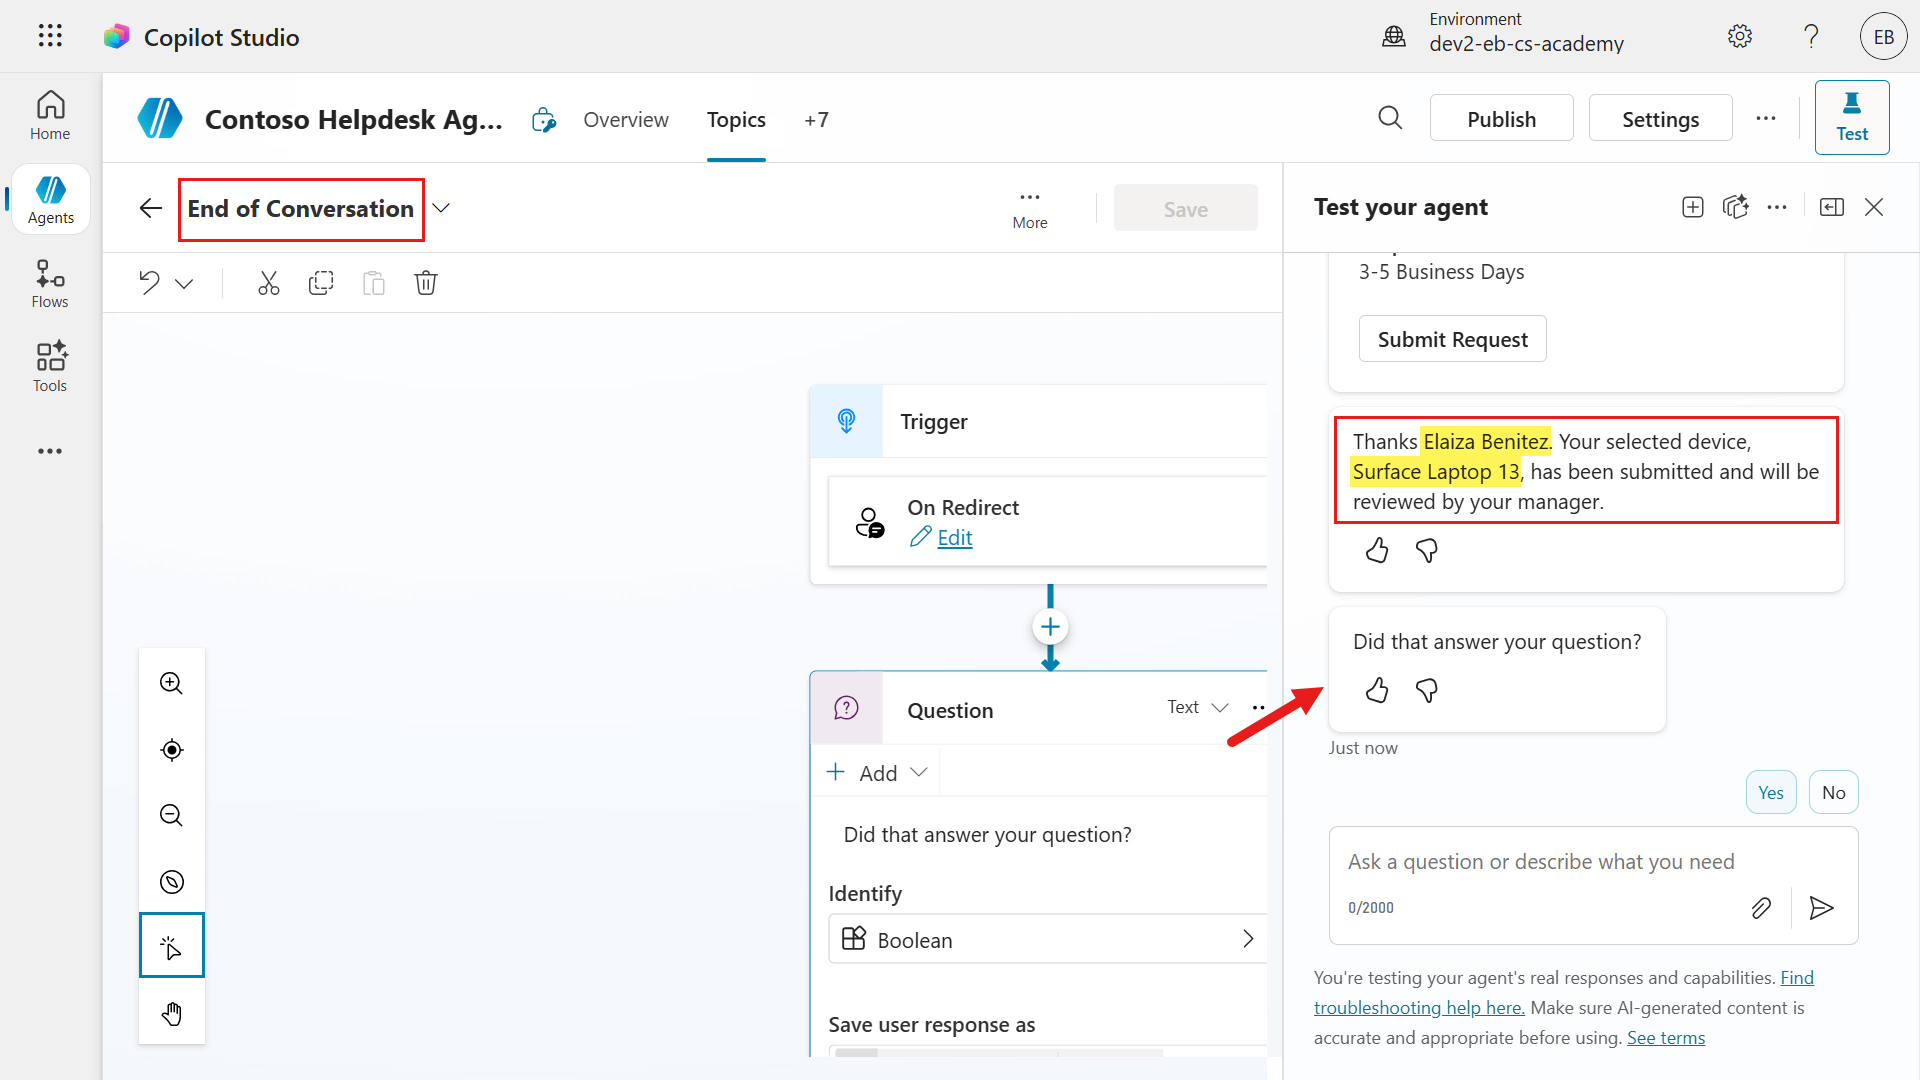Expand the End of Conversation topic dropdown
Viewport: 1920px width, 1080px height.
coord(441,208)
